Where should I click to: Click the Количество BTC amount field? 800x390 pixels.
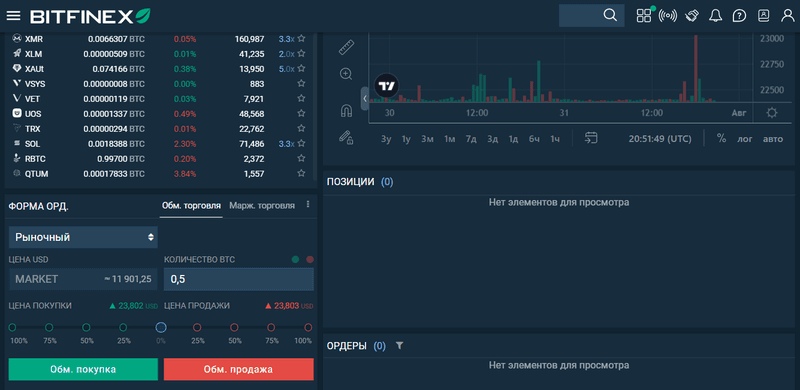point(239,279)
